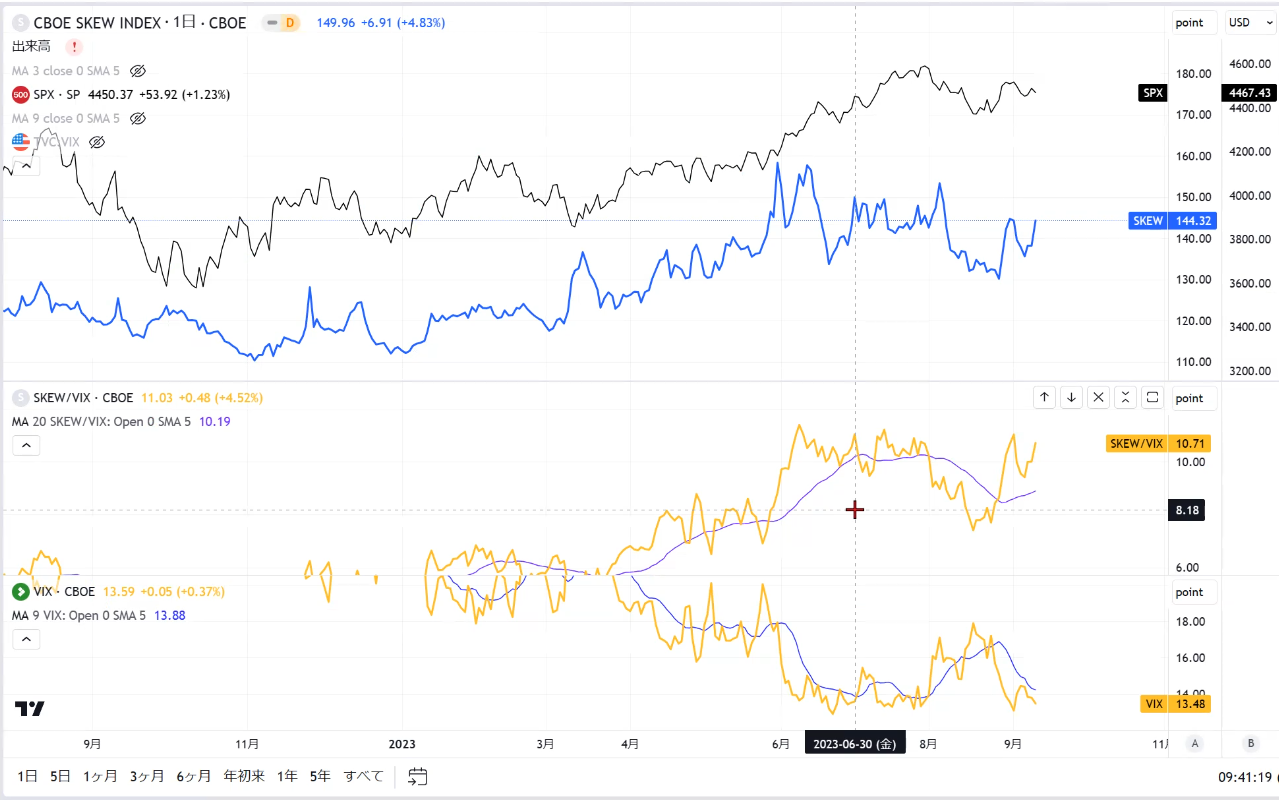The image size is (1279, 800).
Task: Select the 1日 time range
Action: coord(28,776)
